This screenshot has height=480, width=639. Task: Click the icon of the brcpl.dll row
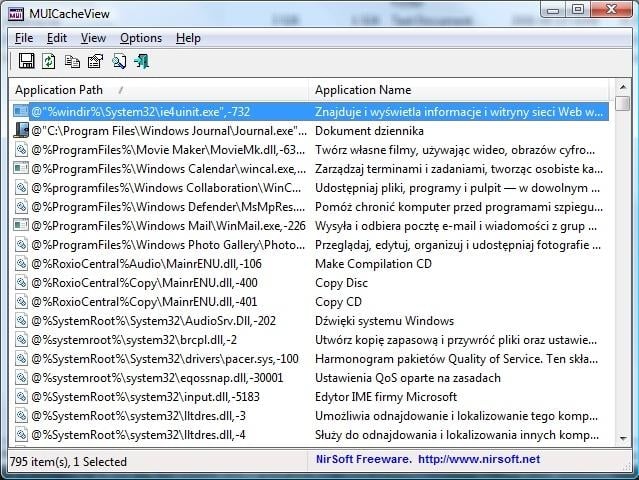[x=21, y=339]
